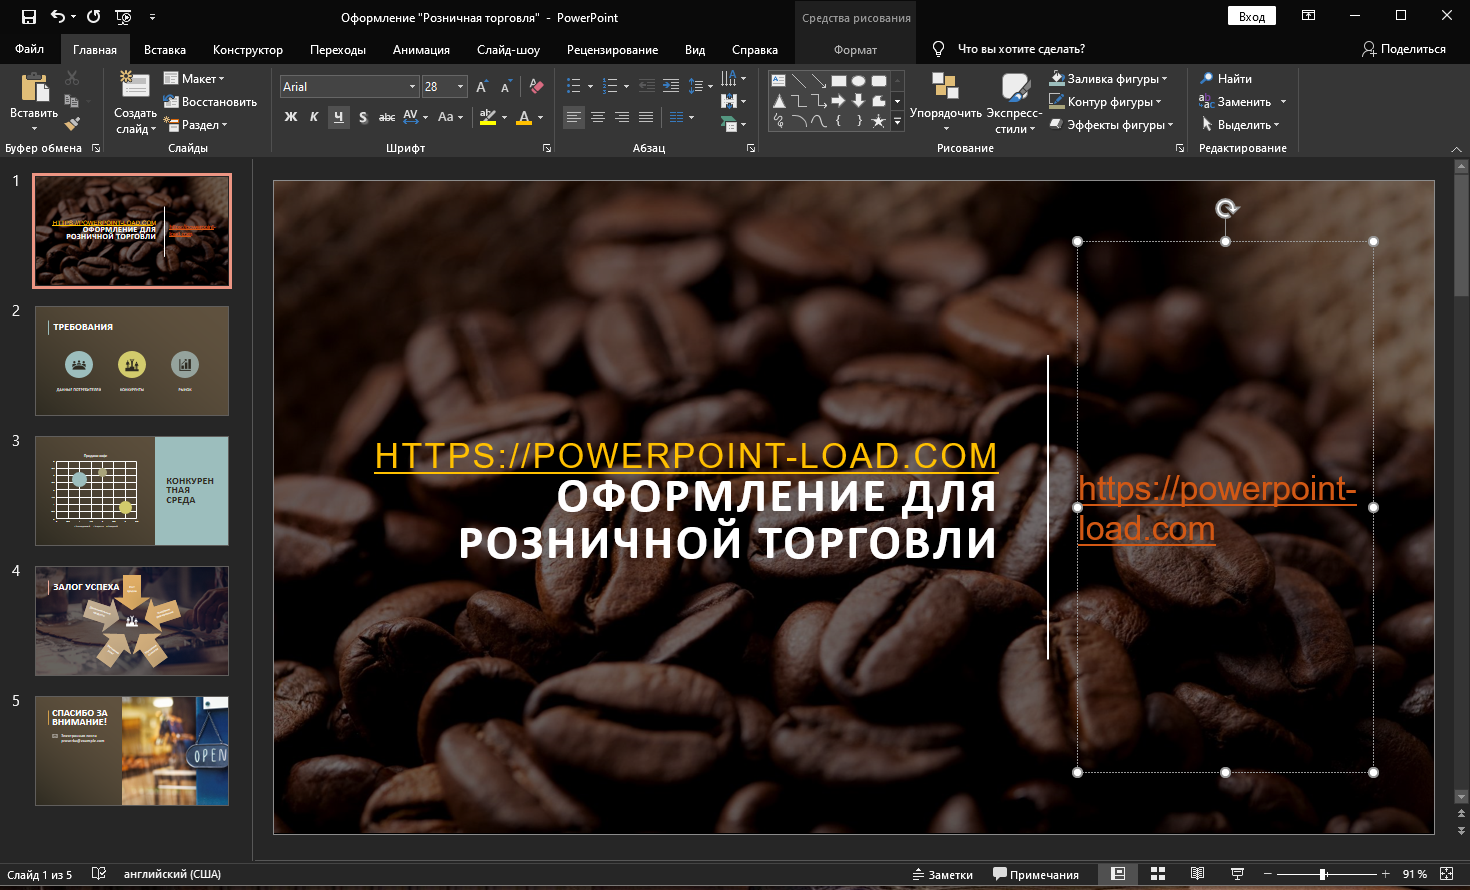The image size is (1470, 890).
Task: Open the Вставка ribbon tab
Action: point(164,49)
